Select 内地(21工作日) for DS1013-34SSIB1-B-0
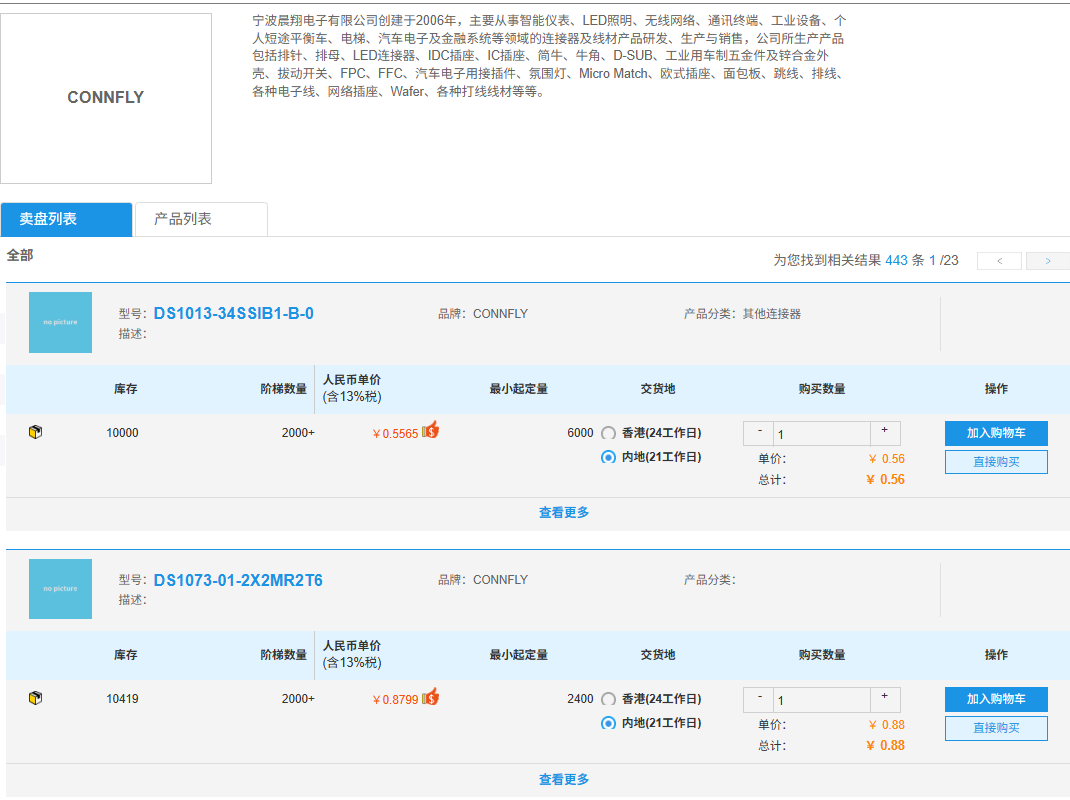This screenshot has width=1070, height=800. coord(608,457)
